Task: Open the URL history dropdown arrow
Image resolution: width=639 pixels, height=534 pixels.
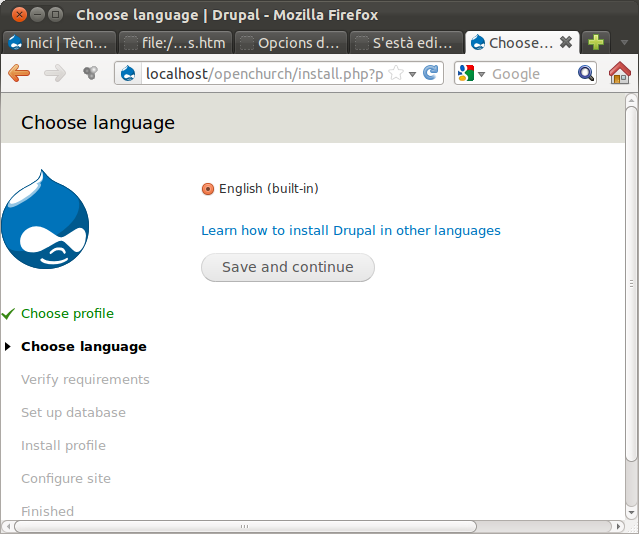Action: 413,74
